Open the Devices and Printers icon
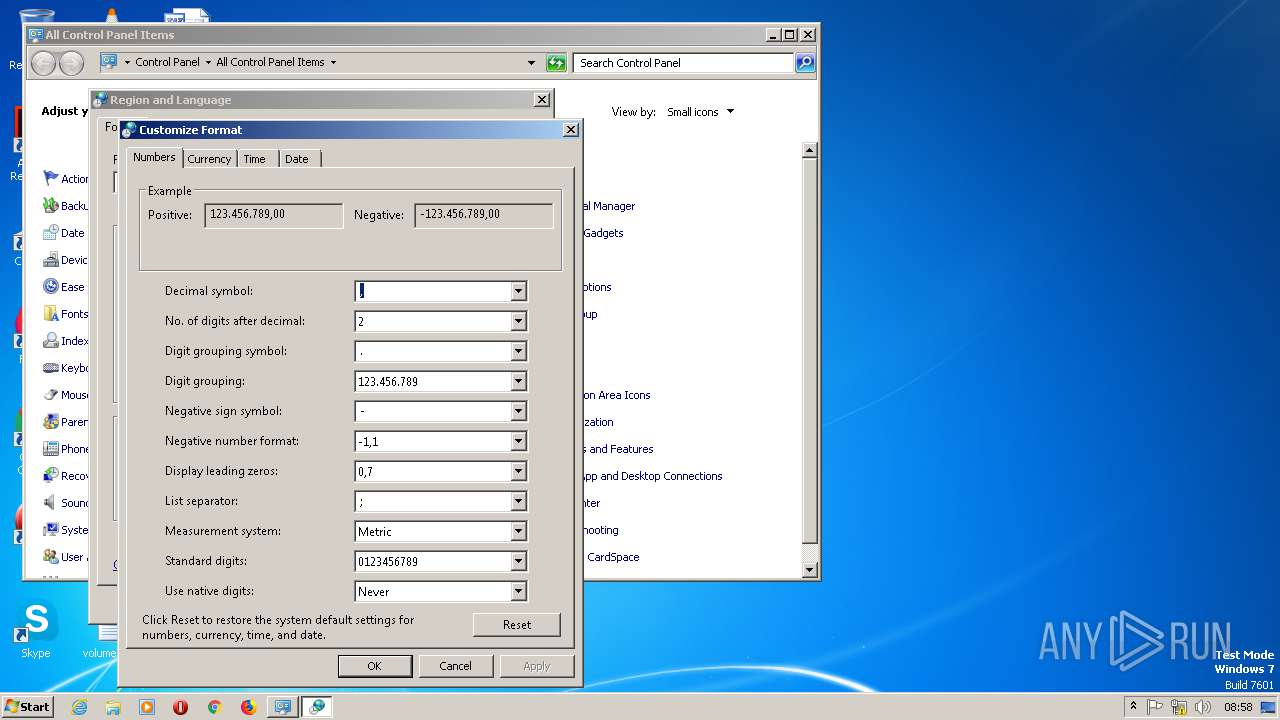Screen dimensions: 1280x720 [51, 259]
